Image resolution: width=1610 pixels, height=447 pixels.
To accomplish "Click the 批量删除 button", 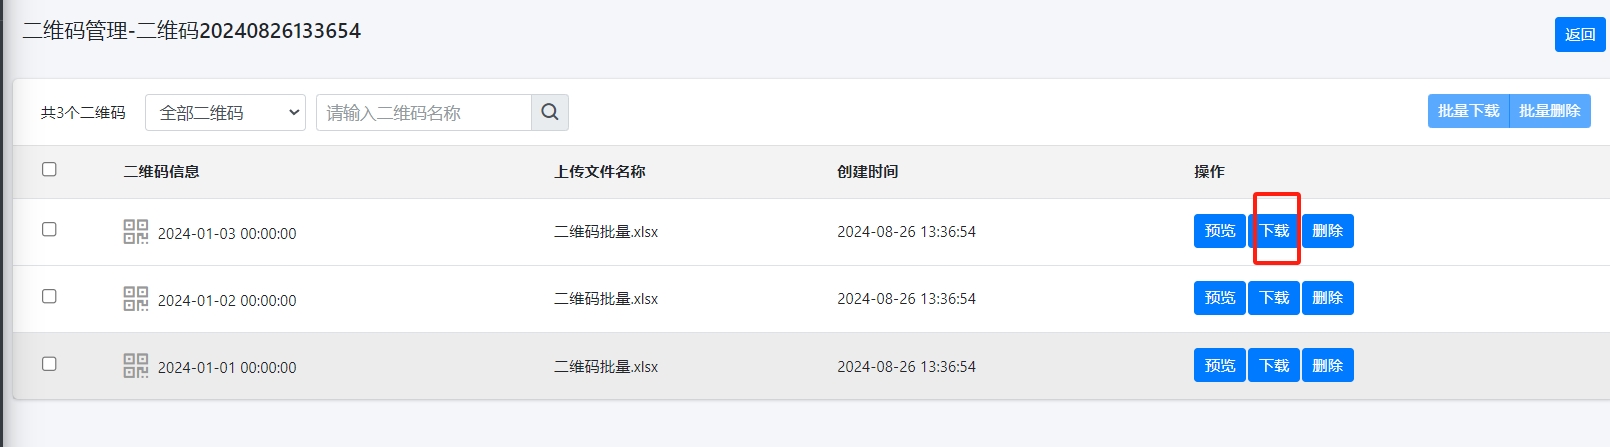I will 1549,111.
